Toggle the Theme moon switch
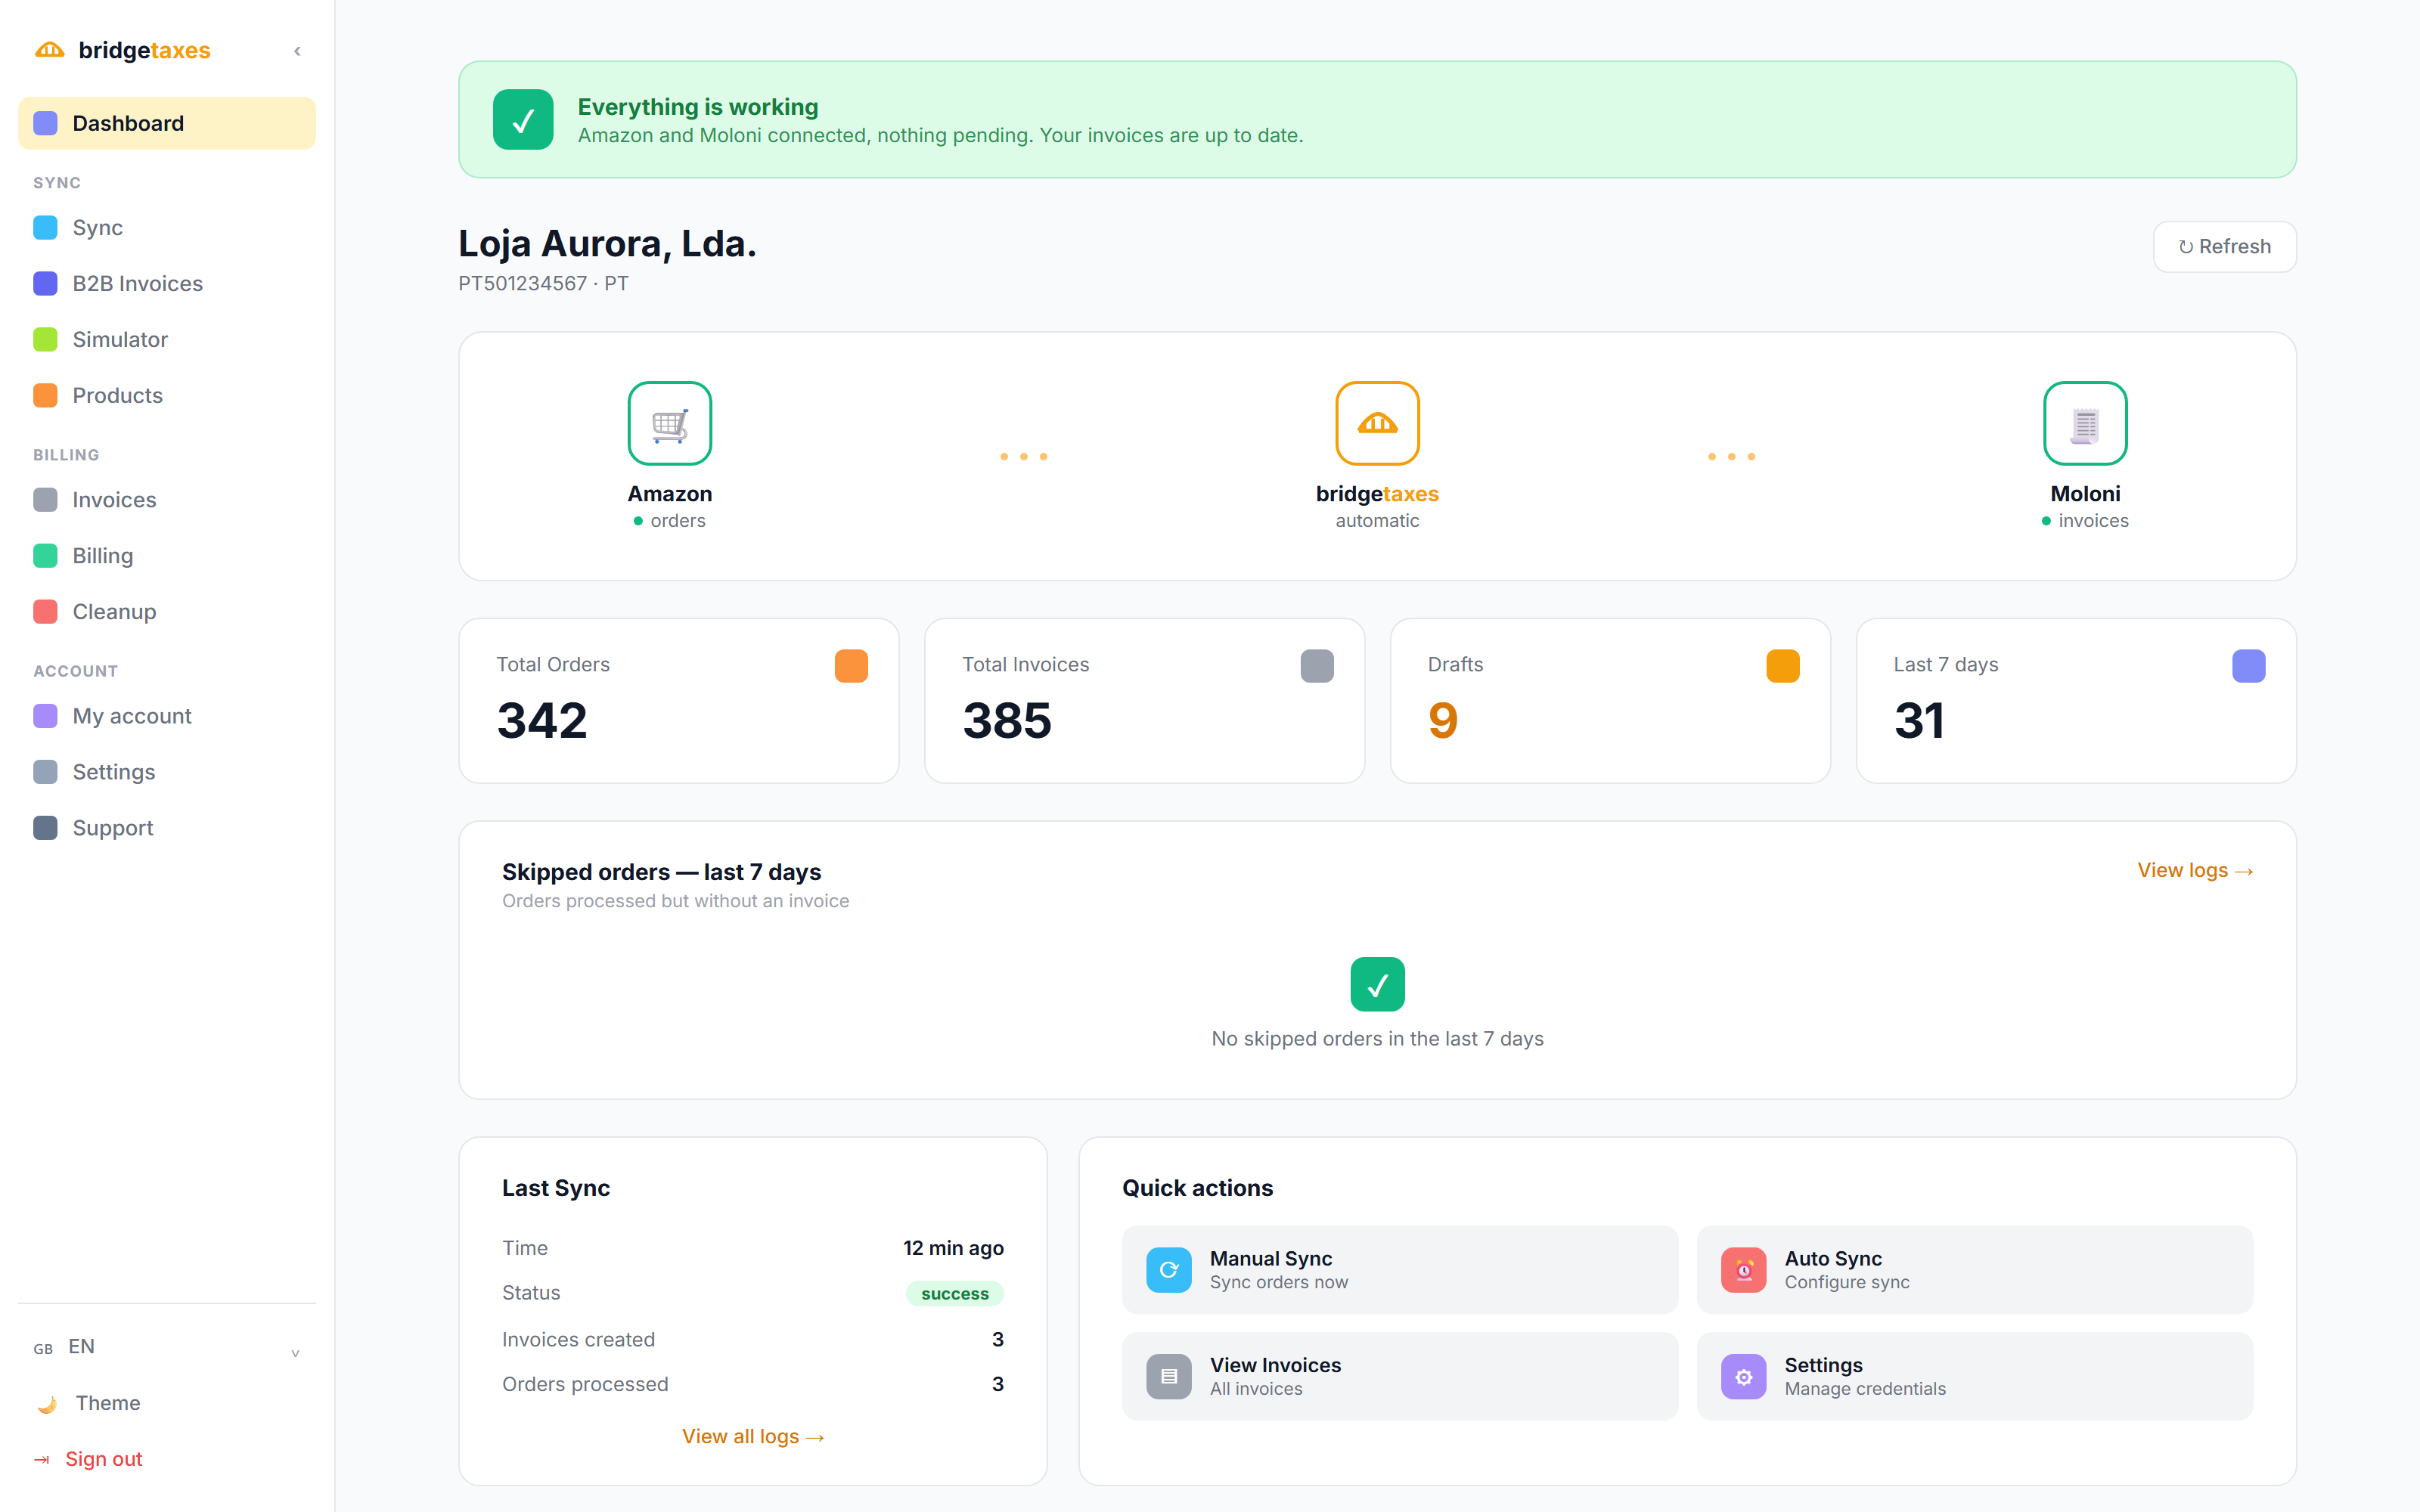This screenshot has width=2420, height=1512. 47,1403
